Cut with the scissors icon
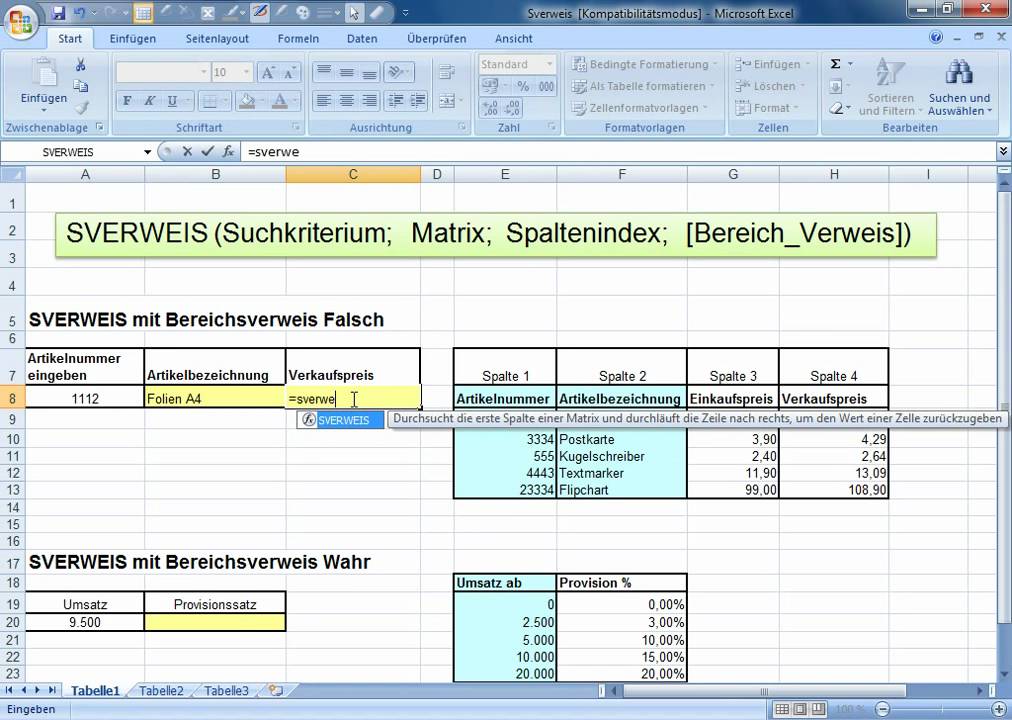Viewport: 1012px width, 720px height. (x=80, y=65)
